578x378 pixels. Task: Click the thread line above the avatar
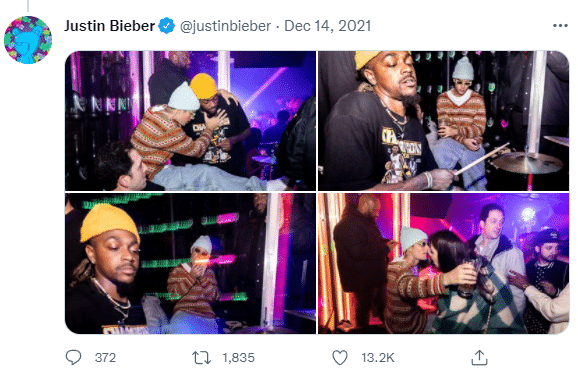(28, 6)
